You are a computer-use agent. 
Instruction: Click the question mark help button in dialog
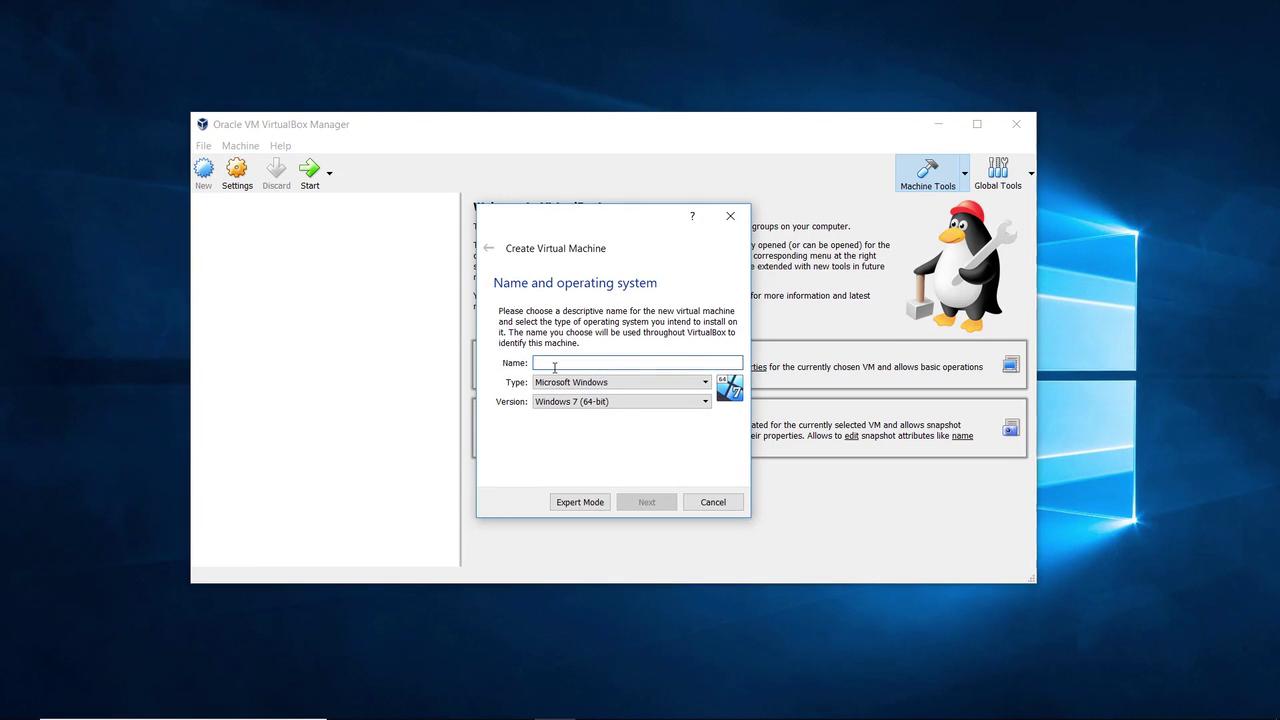692,216
